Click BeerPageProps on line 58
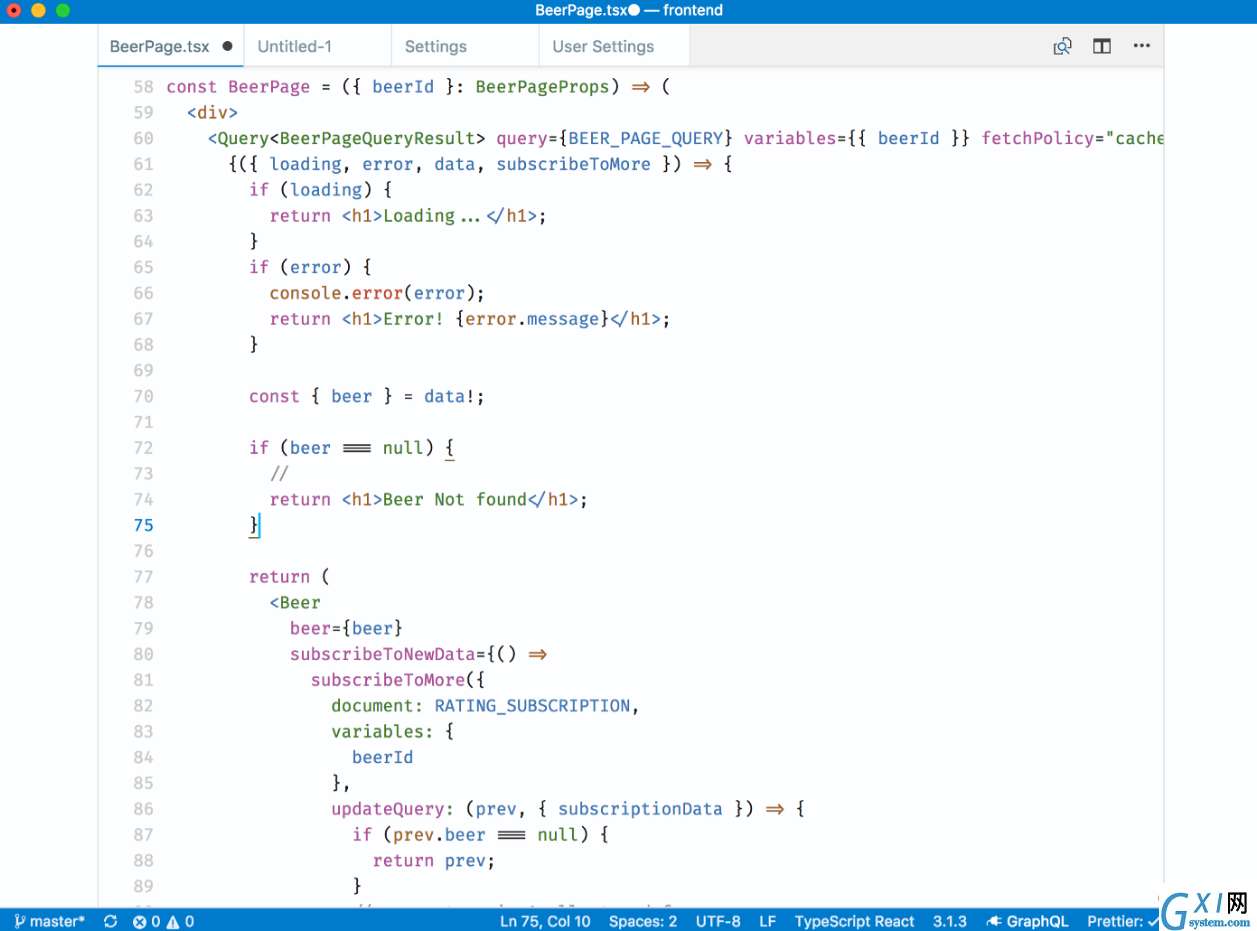This screenshot has height=931, width=1257. [x=542, y=87]
